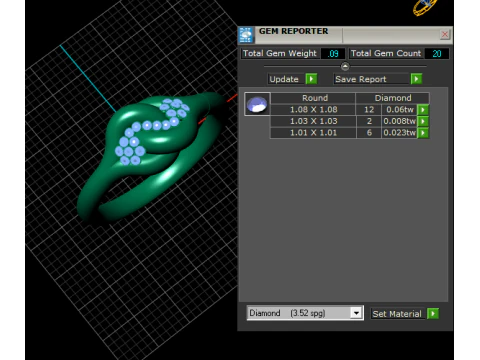
Task: Click green arrow for 1.08 X 1.08 row
Action: [x=423, y=110]
